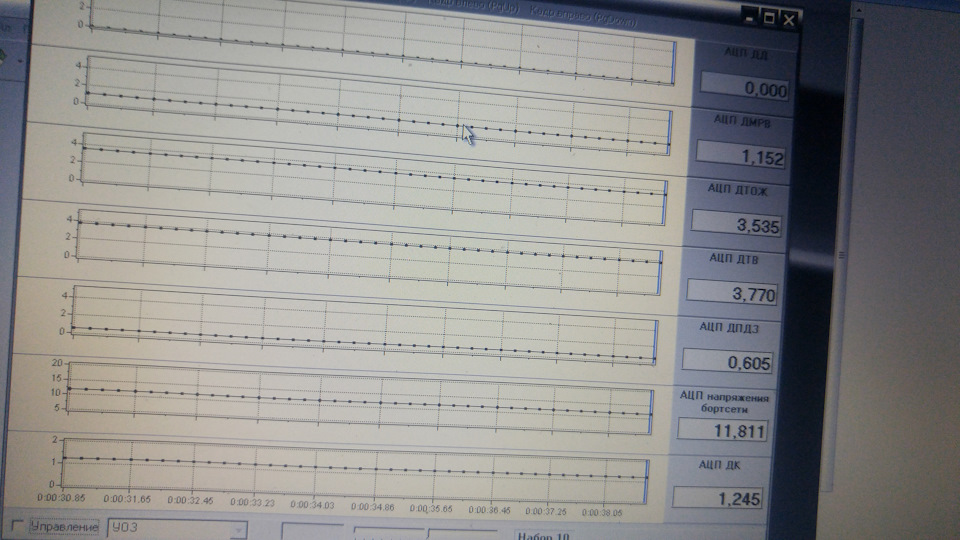
Task: Click the АЦП ДТВ label
Action: 733,259
